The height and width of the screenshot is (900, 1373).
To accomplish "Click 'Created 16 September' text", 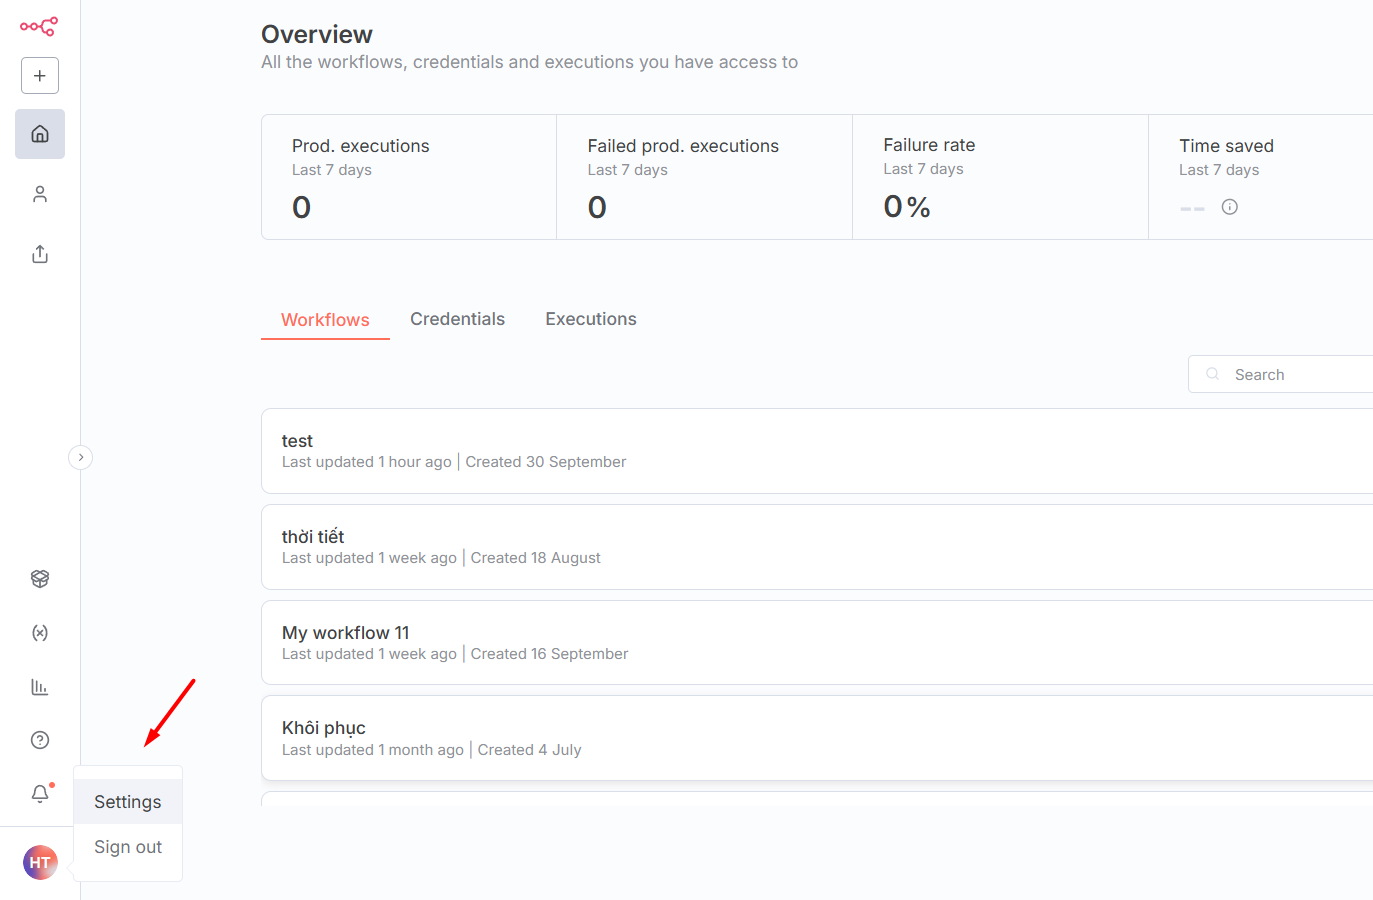I will (x=549, y=654).
